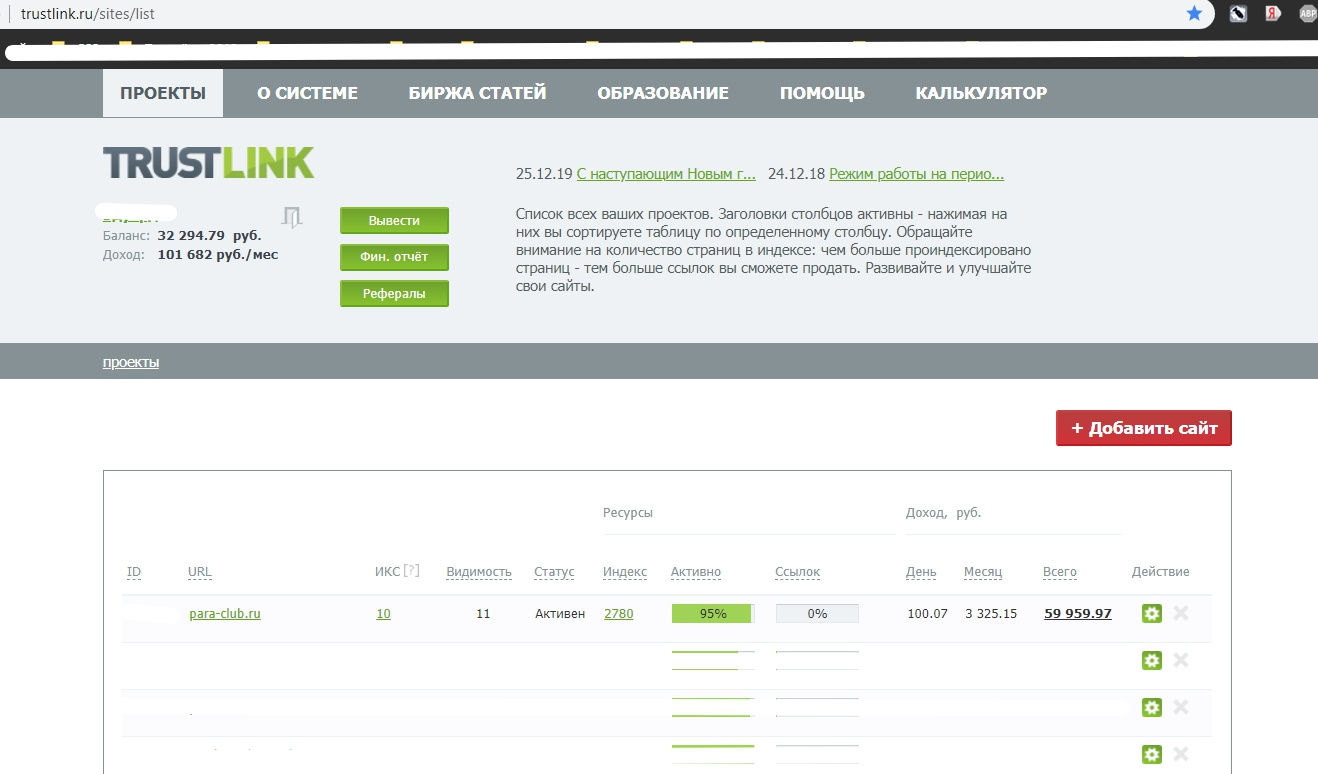Sort by the Статус column header

coord(554,572)
